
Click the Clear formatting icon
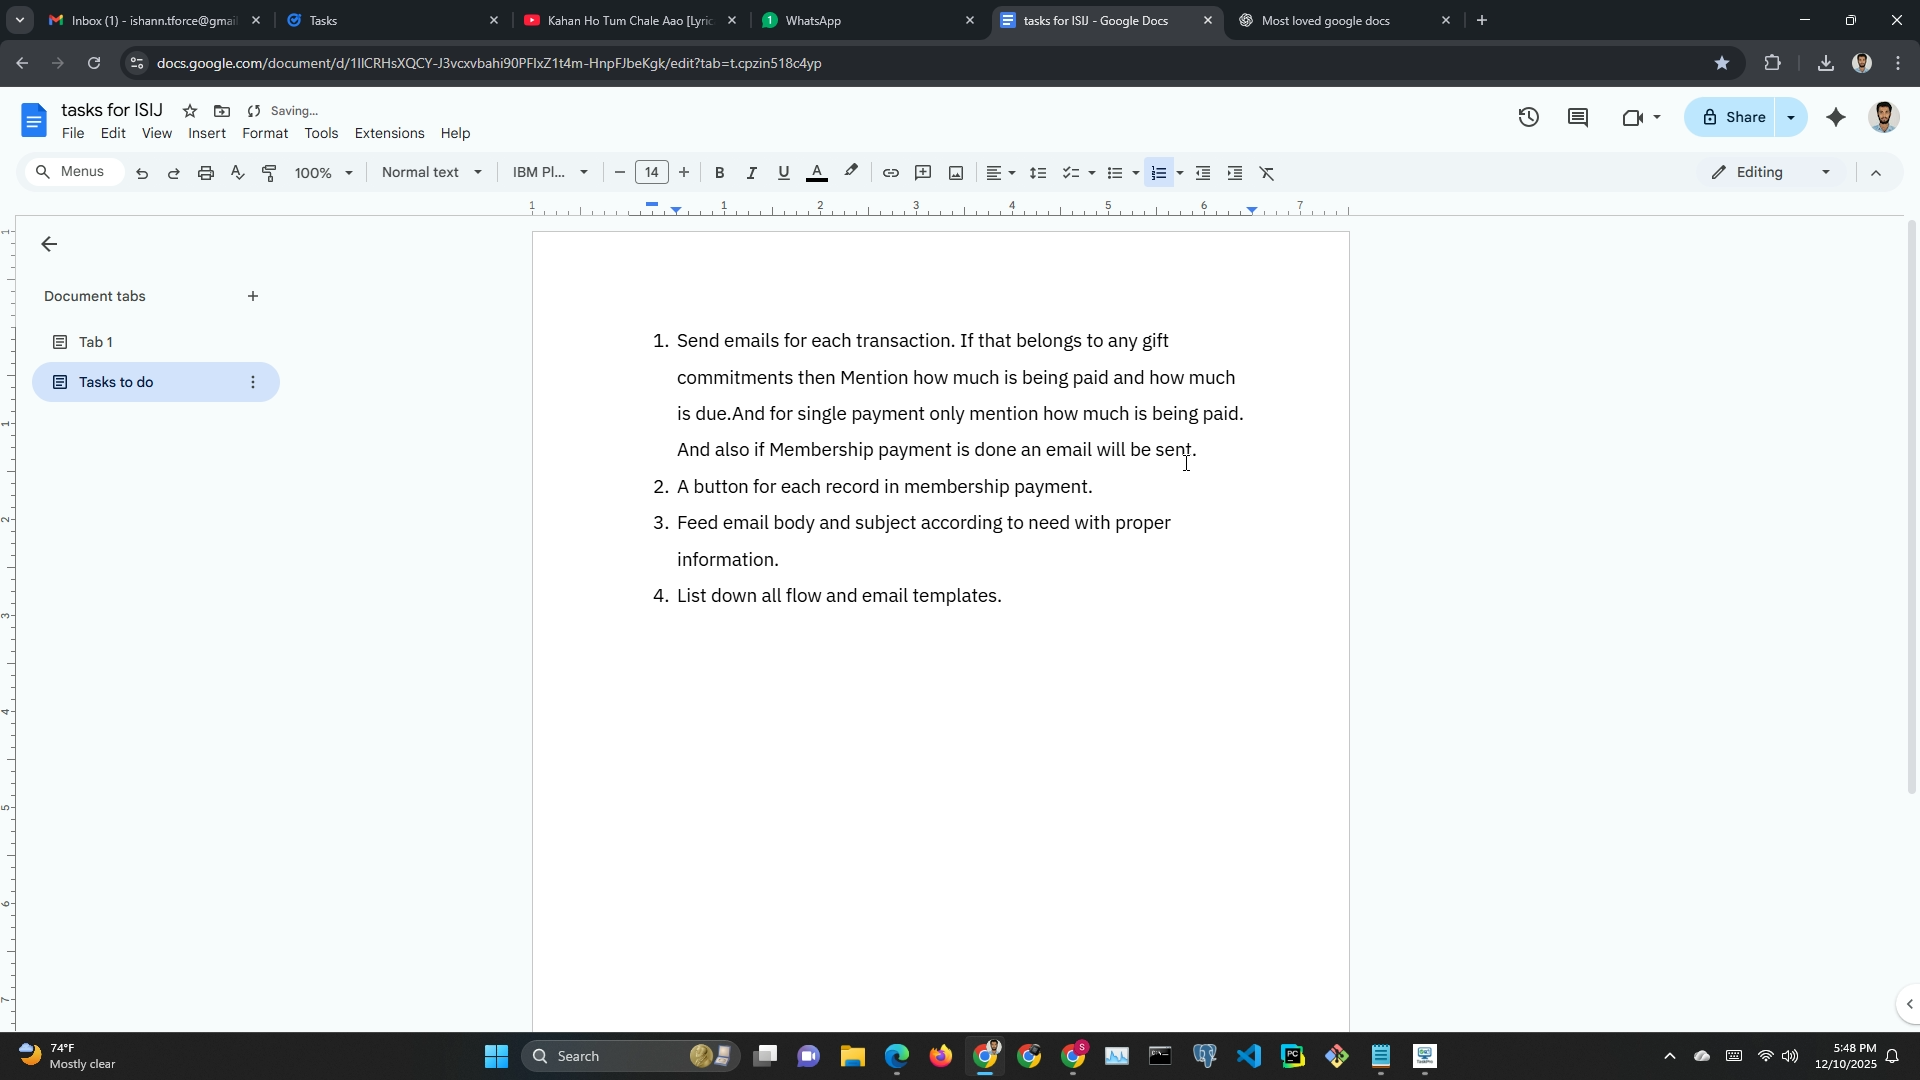click(x=1267, y=173)
